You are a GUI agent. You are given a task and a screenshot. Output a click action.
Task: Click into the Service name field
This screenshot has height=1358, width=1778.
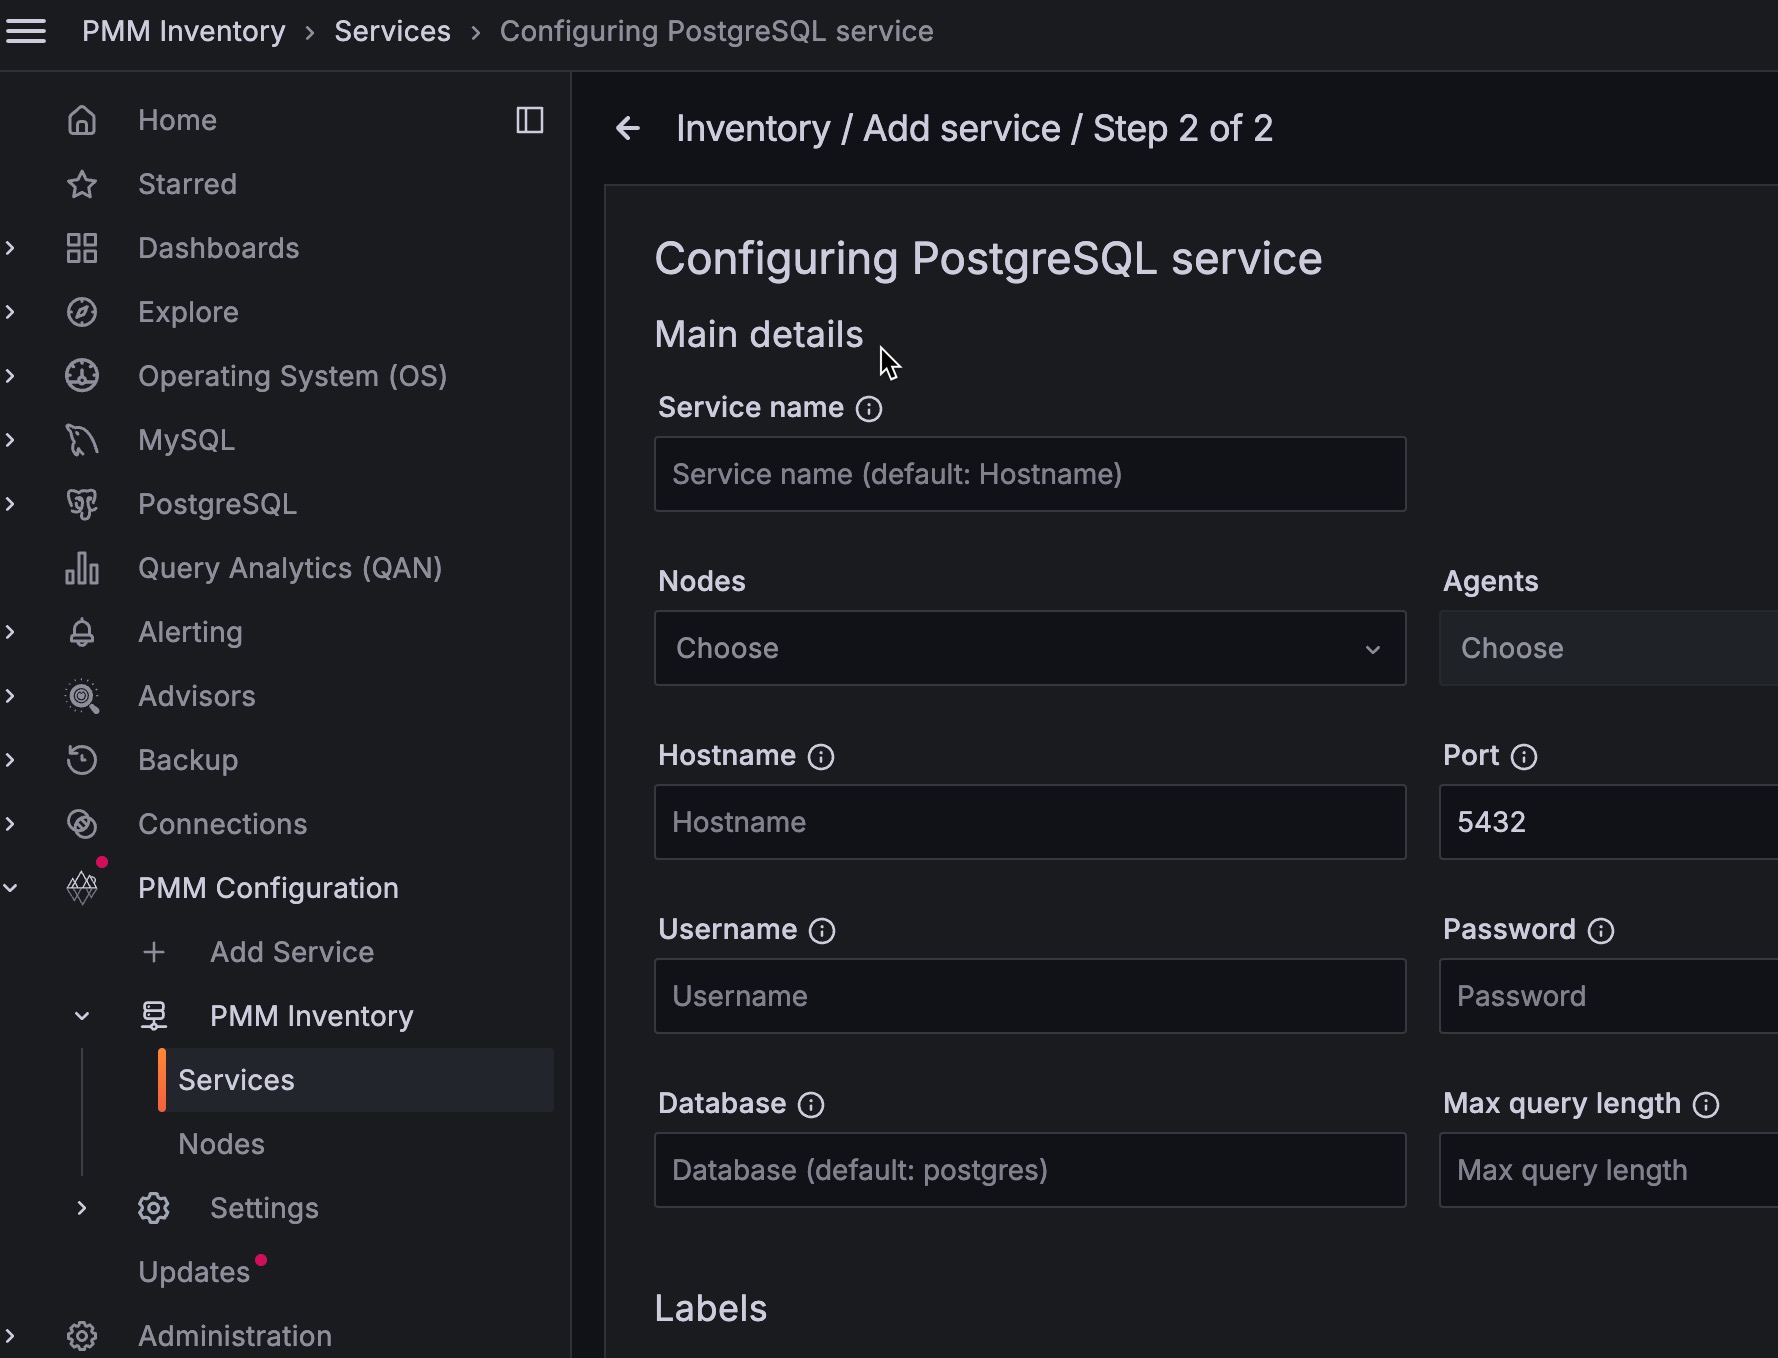tap(1030, 474)
